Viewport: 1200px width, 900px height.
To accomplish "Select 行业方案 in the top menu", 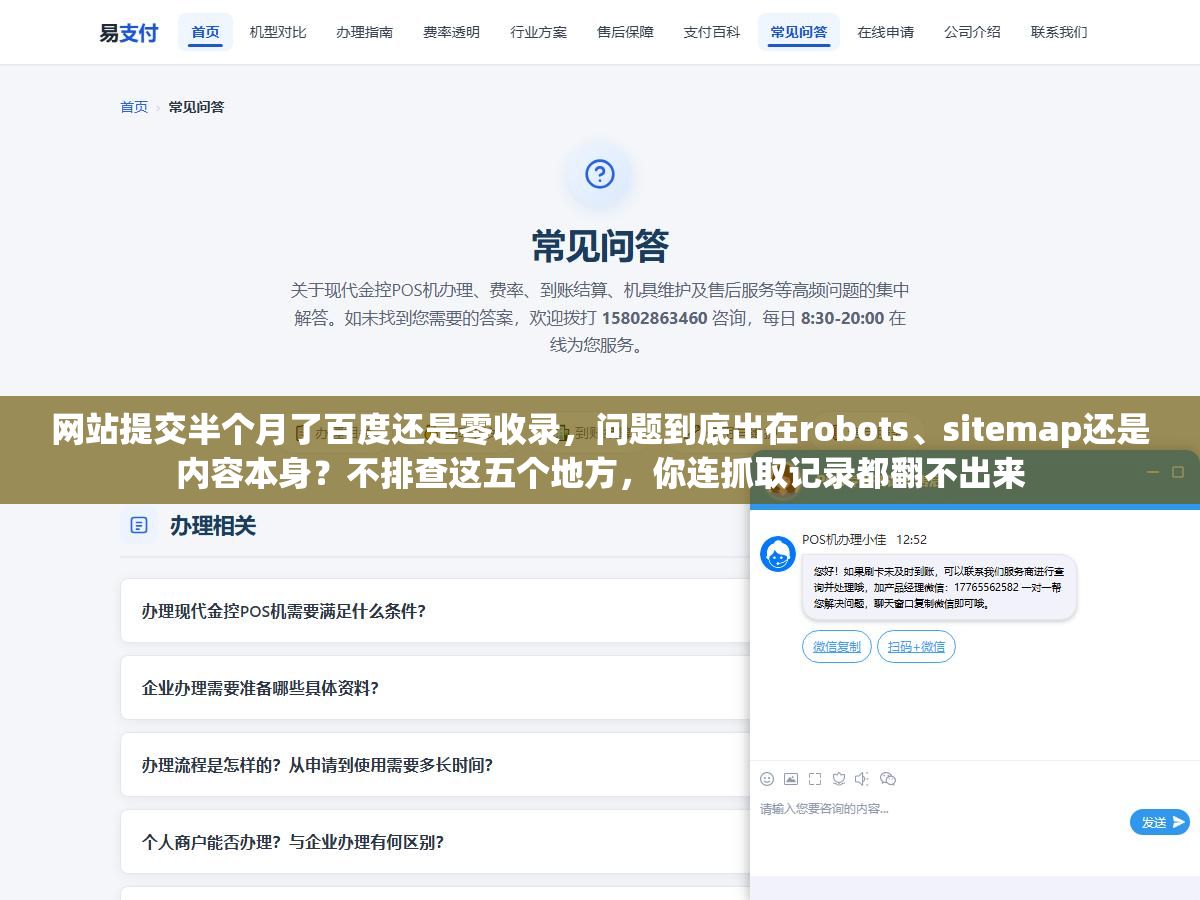I will (x=539, y=32).
